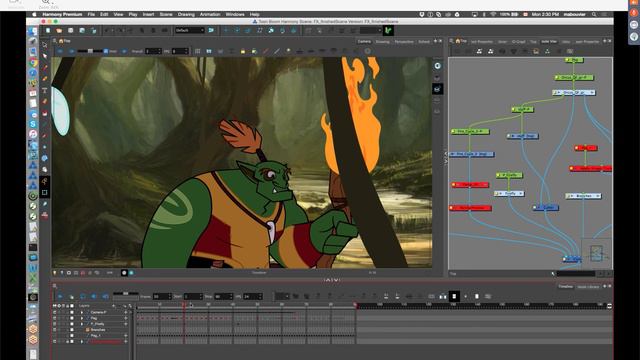Click the Finder icon in the Dock
The image size is (640, 360).
coord(33,31)
